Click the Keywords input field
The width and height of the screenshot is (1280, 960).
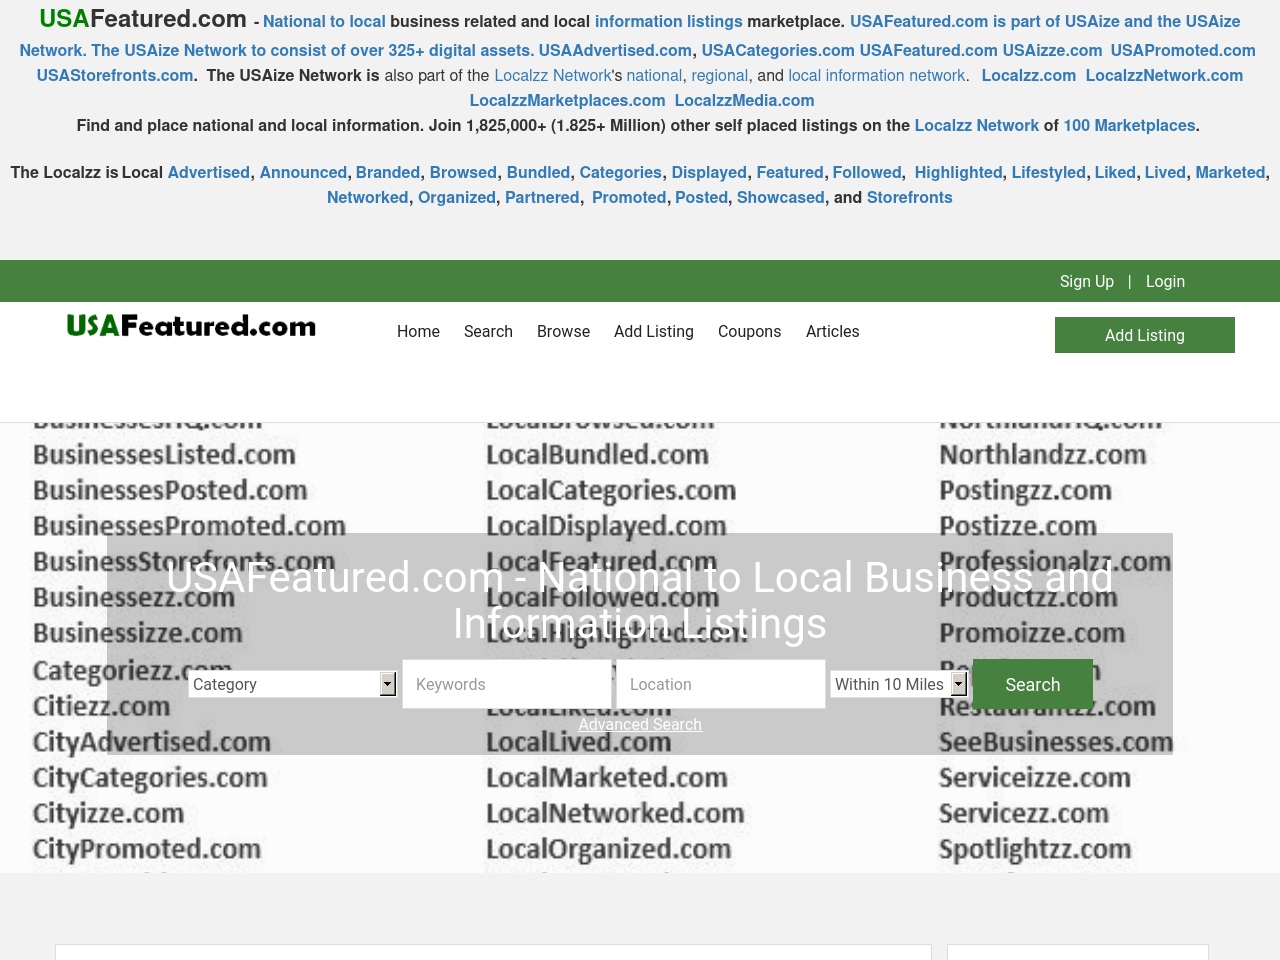click(x=507, y=684)
